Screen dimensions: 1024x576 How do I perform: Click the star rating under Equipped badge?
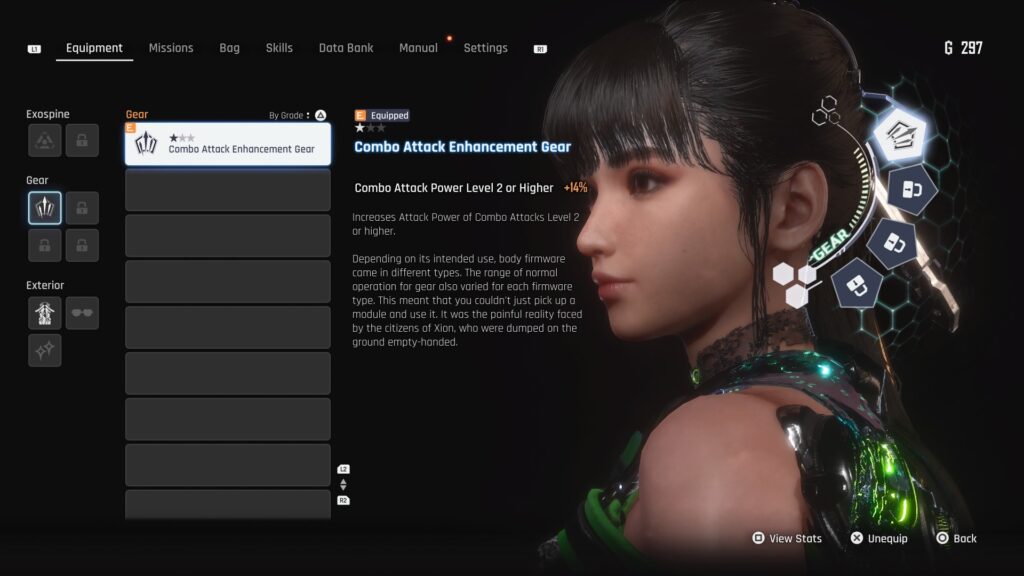coord(370,128)
